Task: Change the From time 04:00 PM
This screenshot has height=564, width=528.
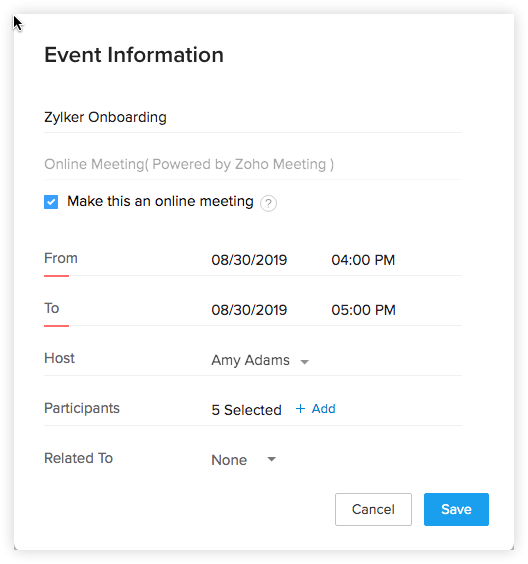Action: pyautogui.click(x=363, y=260)
